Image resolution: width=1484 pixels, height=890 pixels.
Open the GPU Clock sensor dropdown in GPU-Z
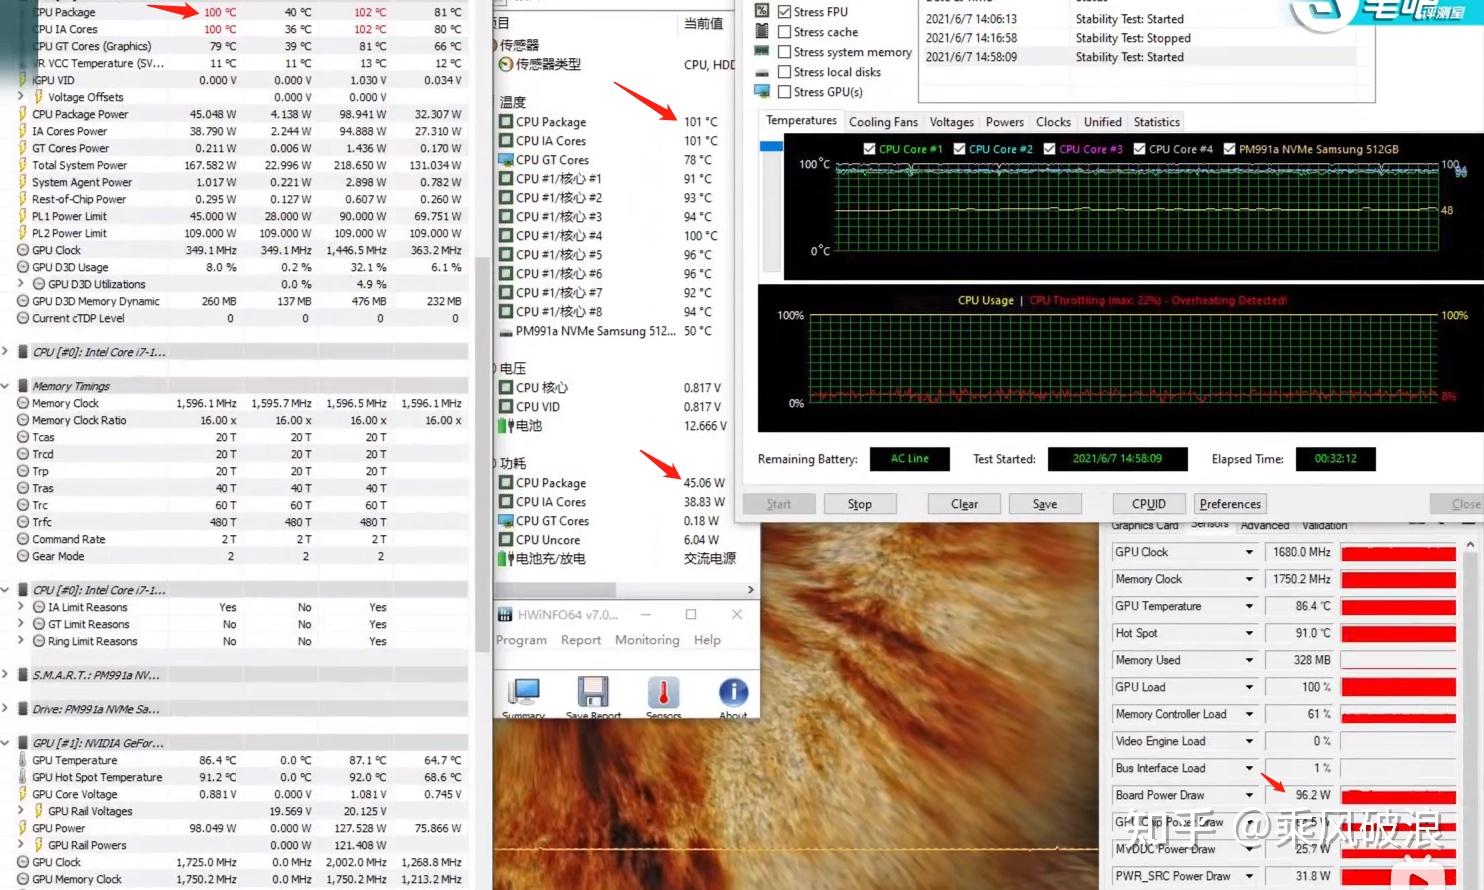coord(1249,552)
